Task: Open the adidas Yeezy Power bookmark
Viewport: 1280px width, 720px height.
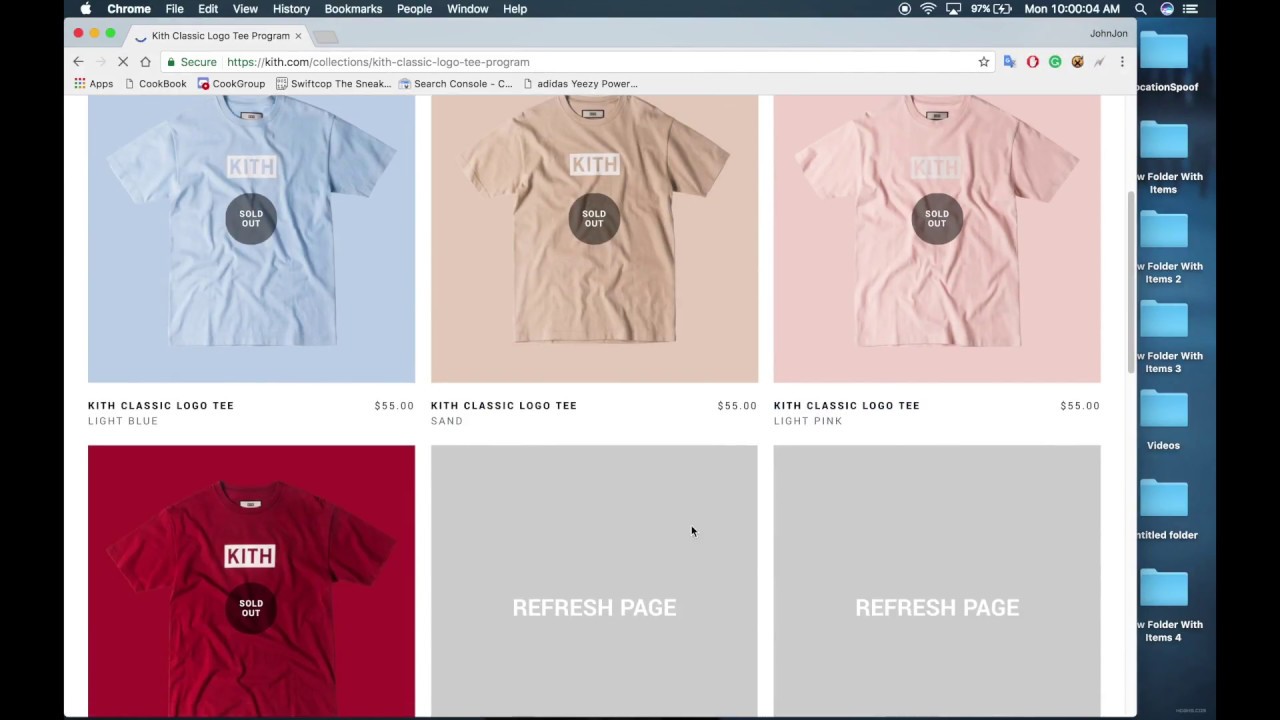Action: coord(580,84)
